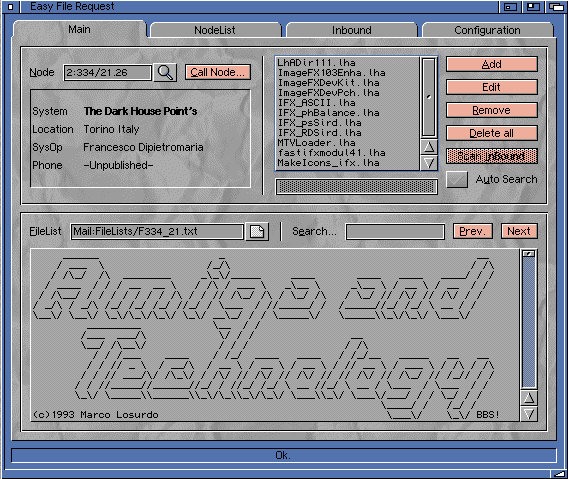
Task: Click the window close gadget at top left
Action: pos(11,7)
